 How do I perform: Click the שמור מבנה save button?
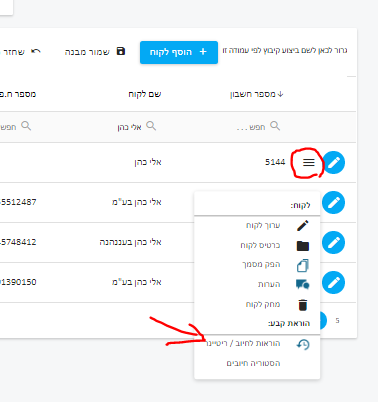95,52
